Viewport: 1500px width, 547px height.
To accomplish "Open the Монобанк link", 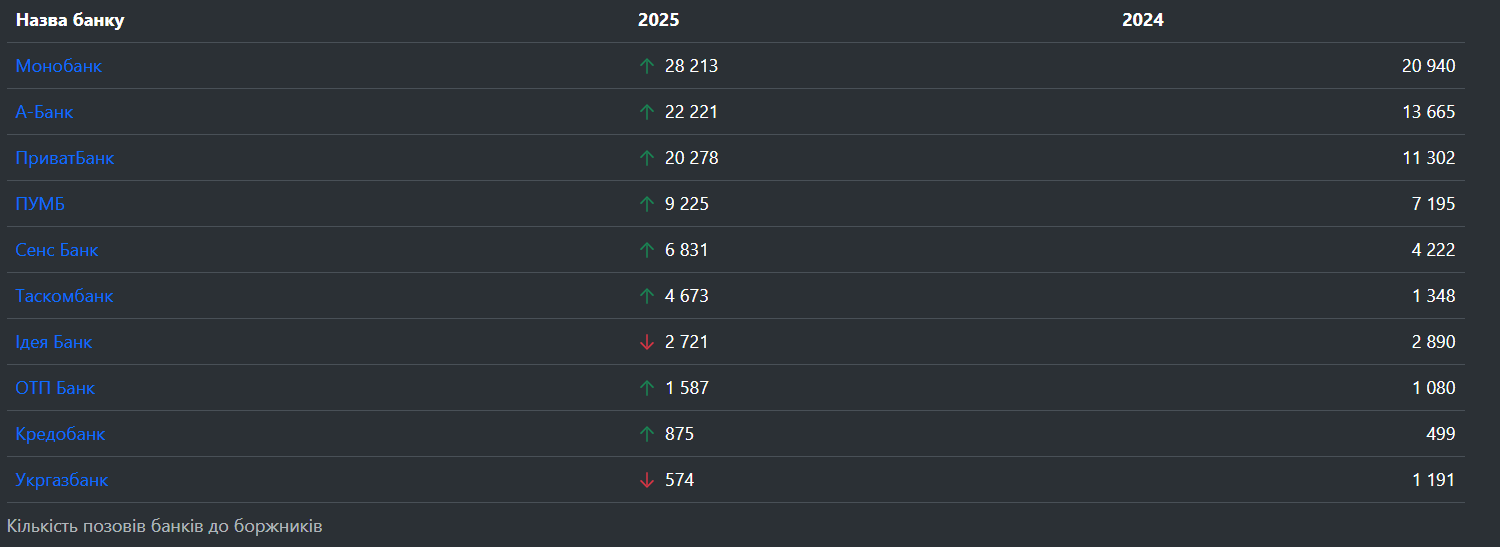I will pyautogui.click(x=59, y=66).
